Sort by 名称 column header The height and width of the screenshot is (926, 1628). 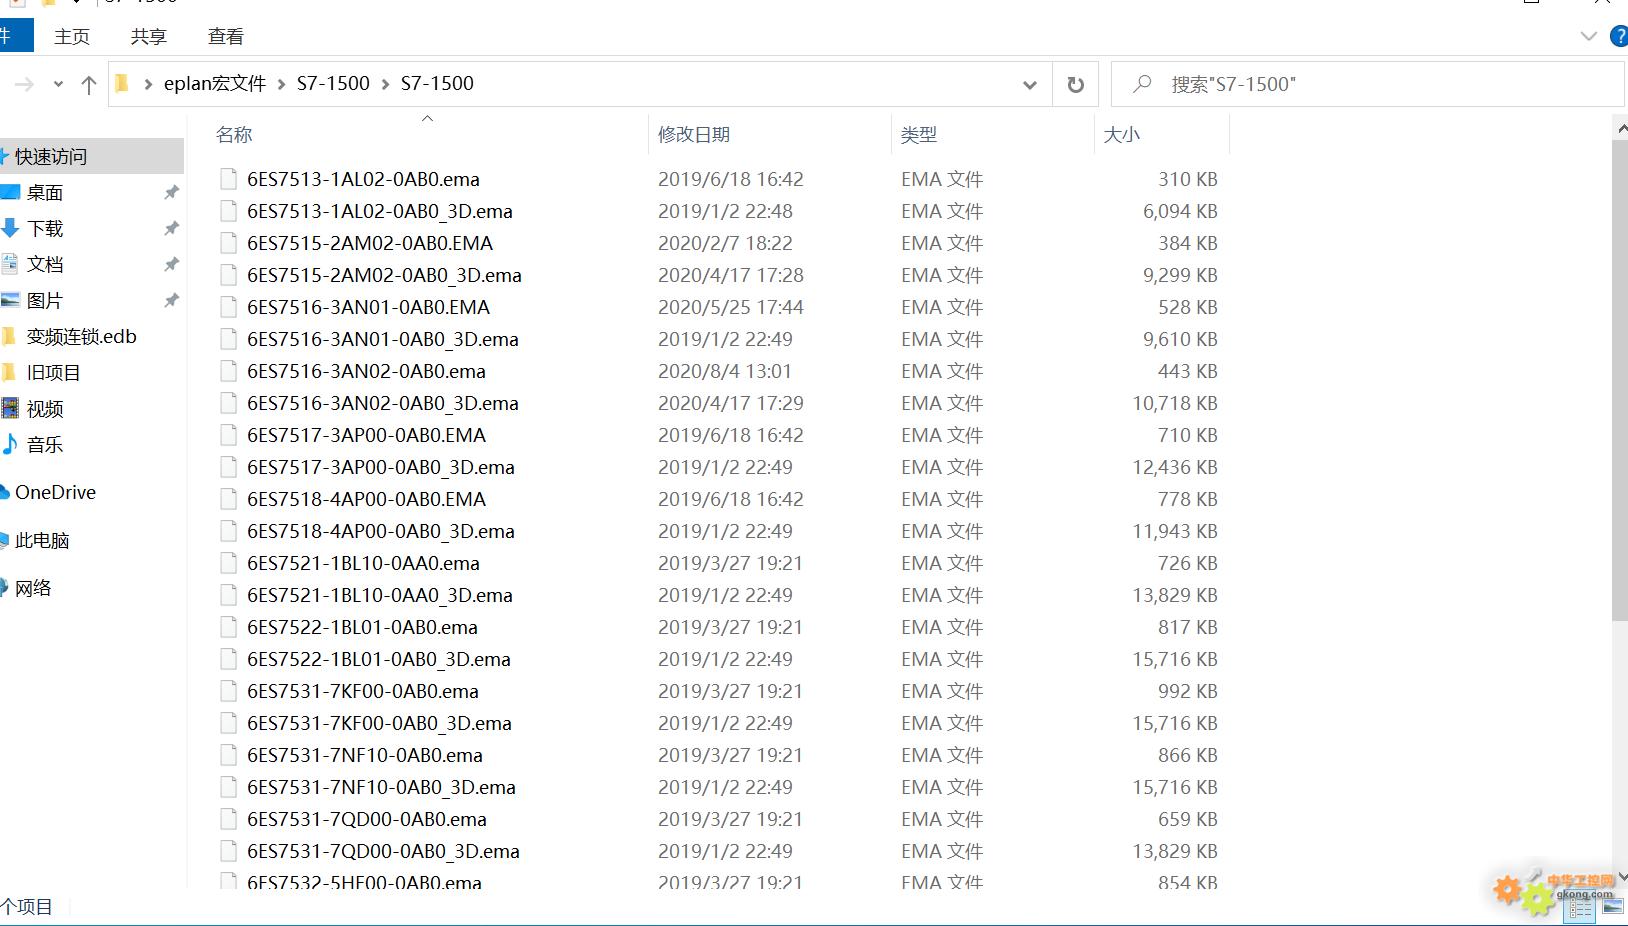[x=234, y=134]
